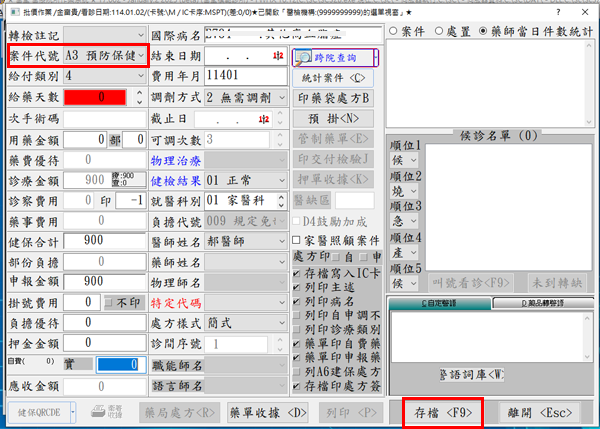Toggle the 存檔寫入IC卡 checkbox
Screen dimensions: 600x429
tap(297, 275)
